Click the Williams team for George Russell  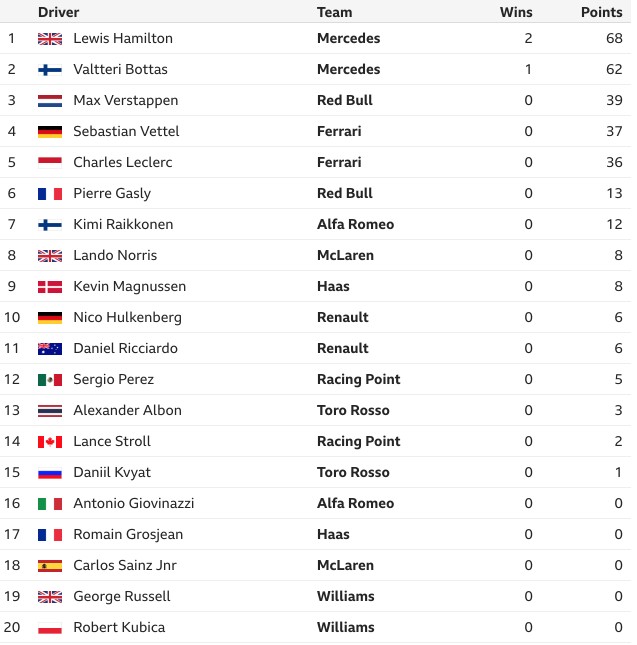pos(346,596)
